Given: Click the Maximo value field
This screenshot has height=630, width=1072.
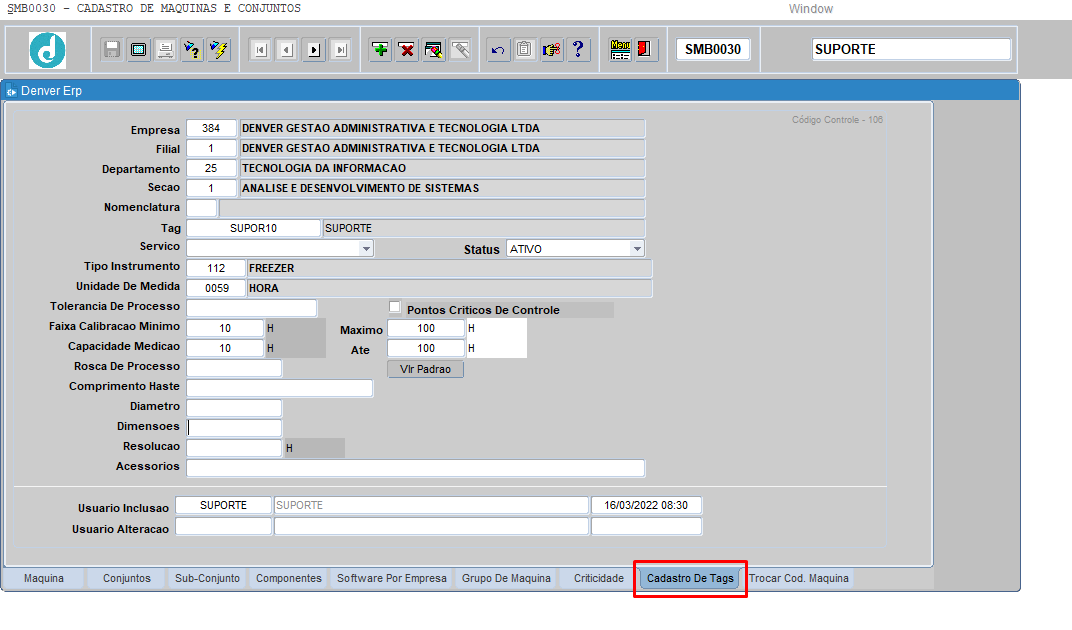Looking at the screenshot, I should [x=426, y=328].
